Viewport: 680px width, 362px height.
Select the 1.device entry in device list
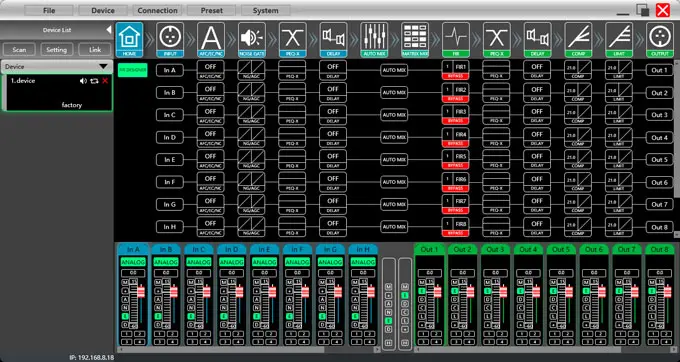click(57, 92)
